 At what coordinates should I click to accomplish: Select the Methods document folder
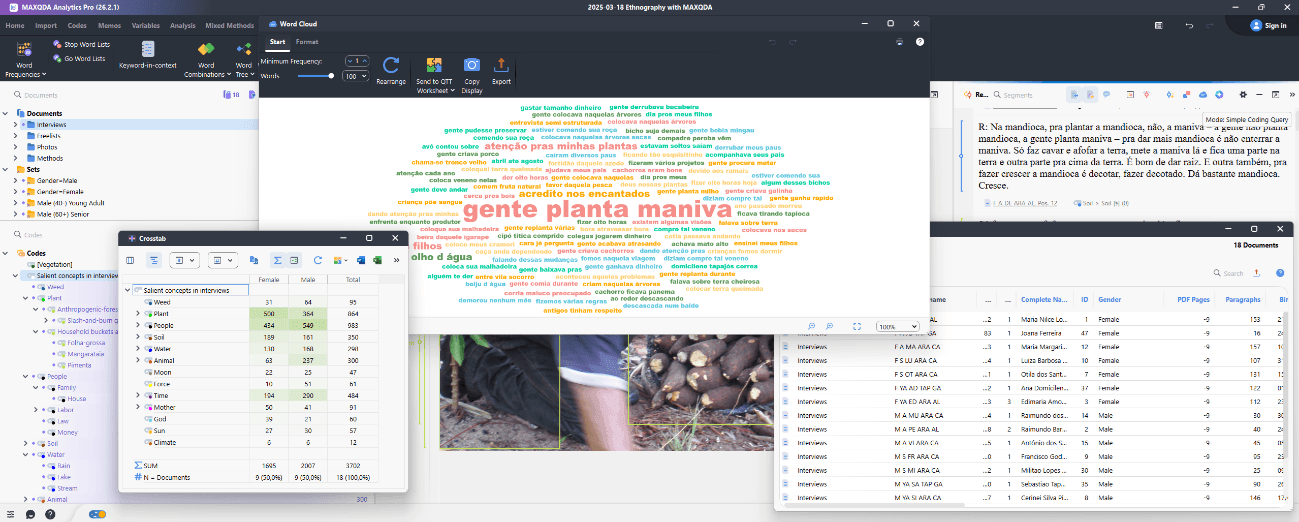pyautogui.click(x=50, y=158)
